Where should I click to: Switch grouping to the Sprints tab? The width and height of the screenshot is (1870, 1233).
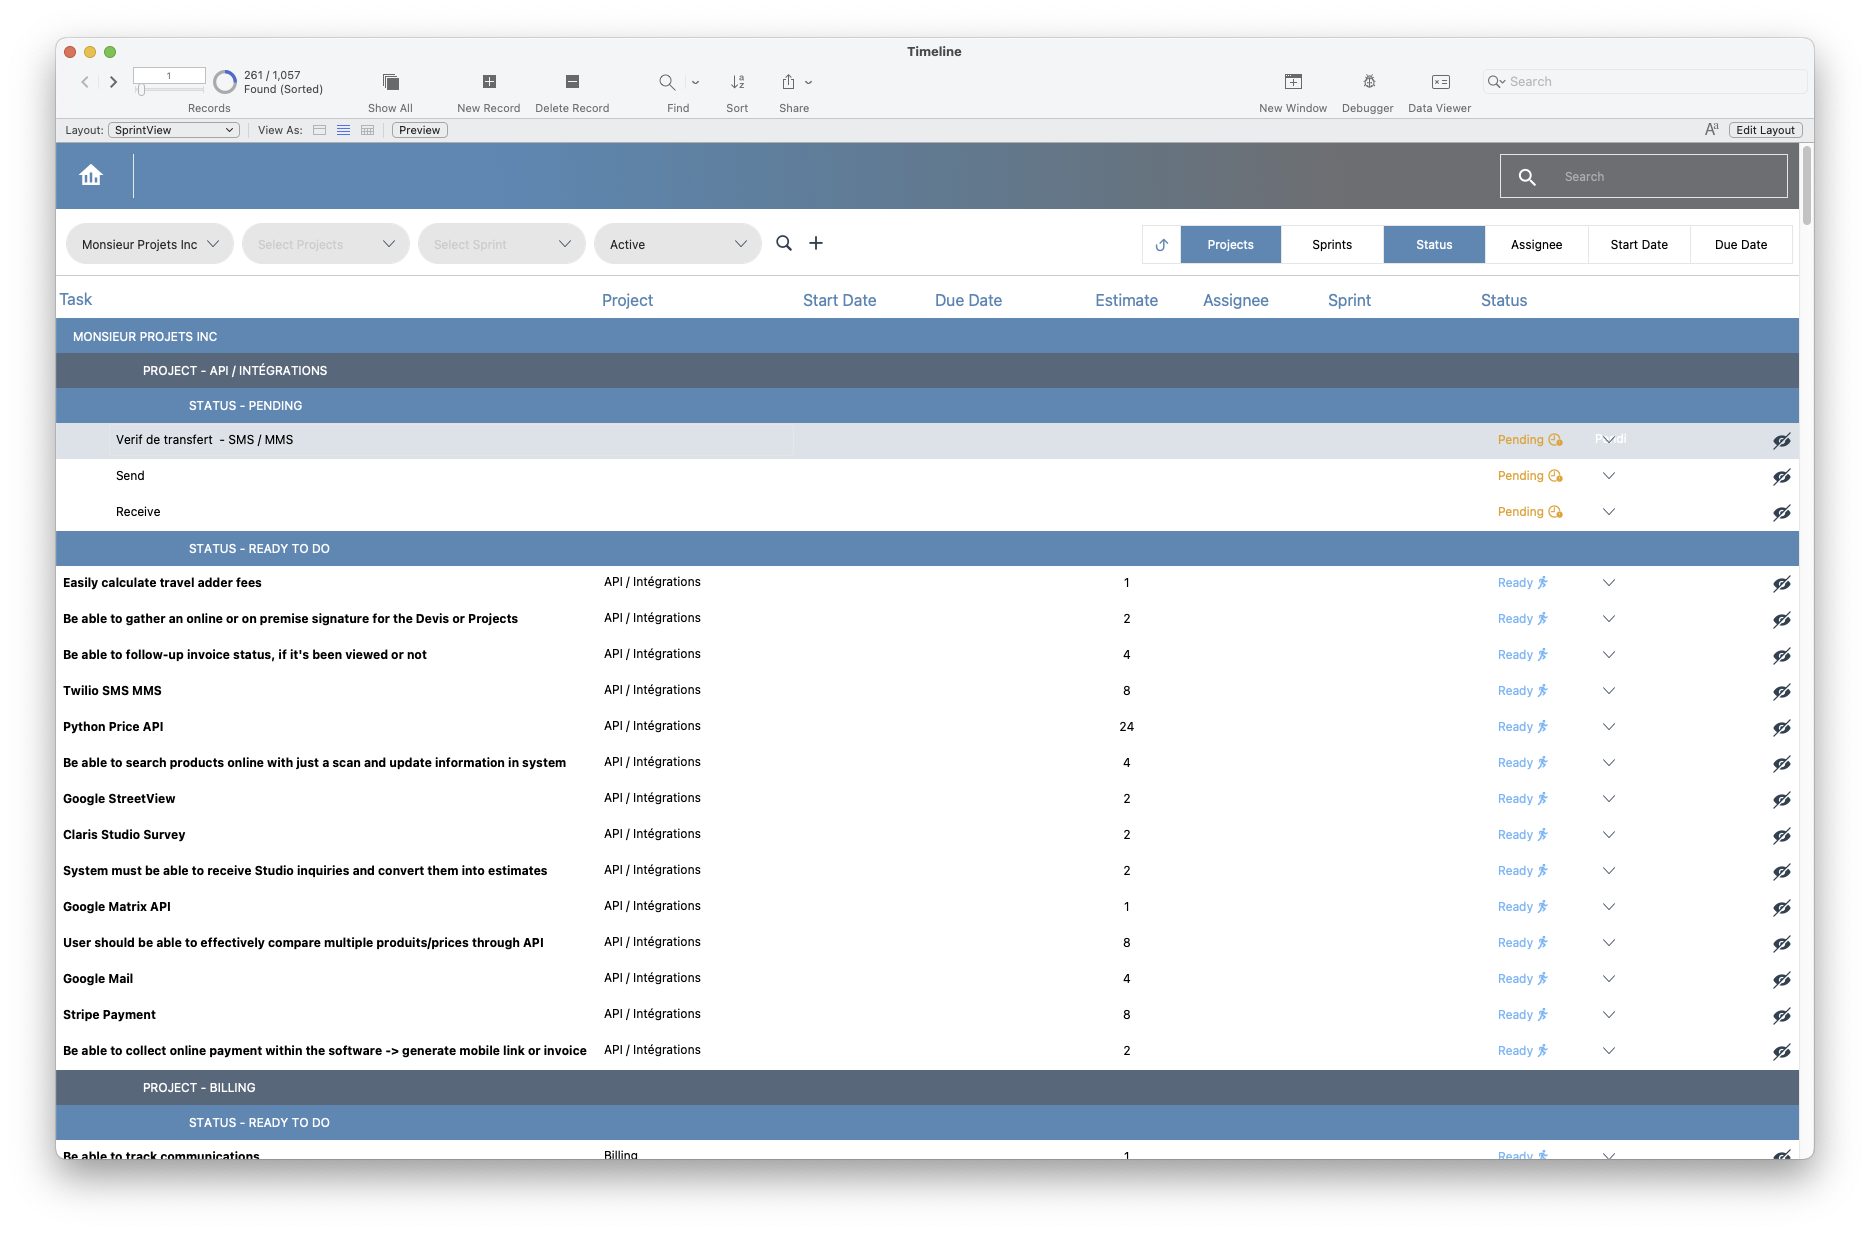[x=1332, y=244]
